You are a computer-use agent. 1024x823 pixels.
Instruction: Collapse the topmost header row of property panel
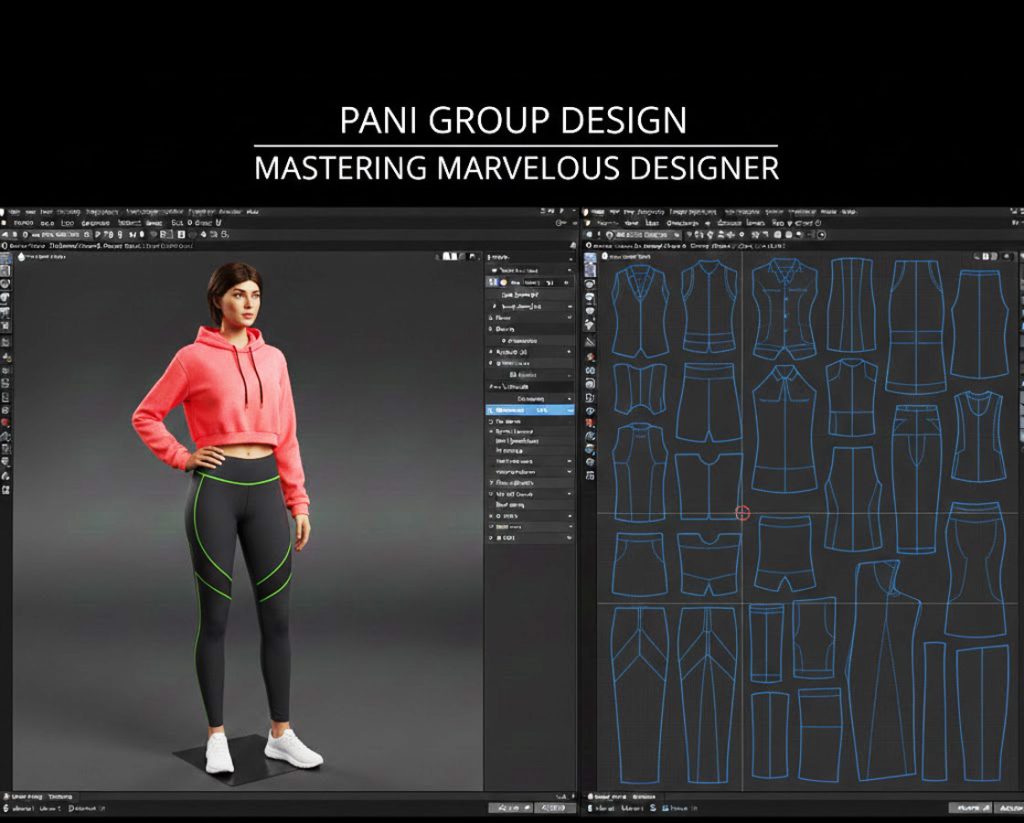pyautogui.click(x=530, y=257)
